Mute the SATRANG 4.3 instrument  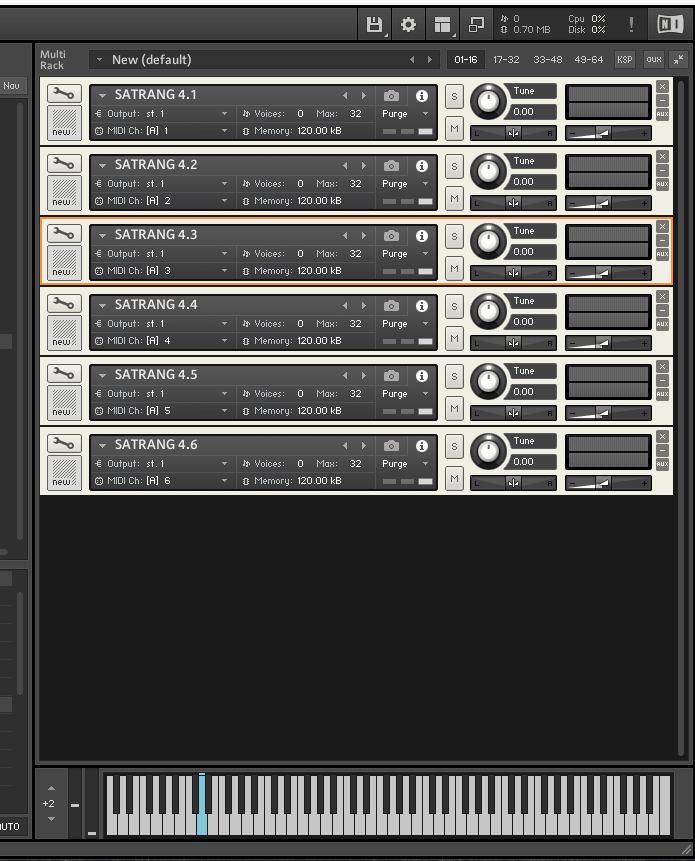click(454, 269)
